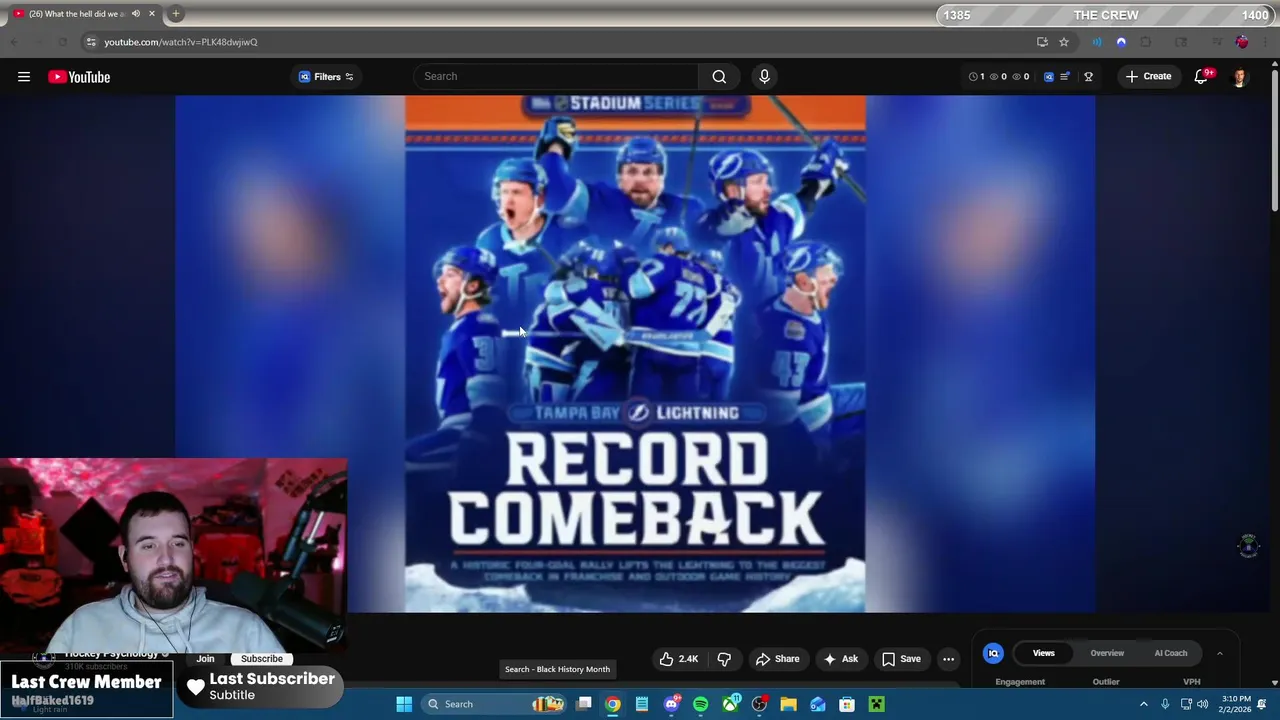Dislike the video with thumbs down

click(724, 659)
